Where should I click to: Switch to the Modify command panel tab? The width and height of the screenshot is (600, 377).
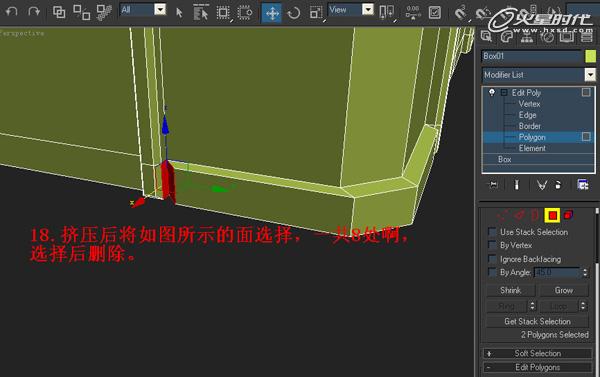(507, 36)
